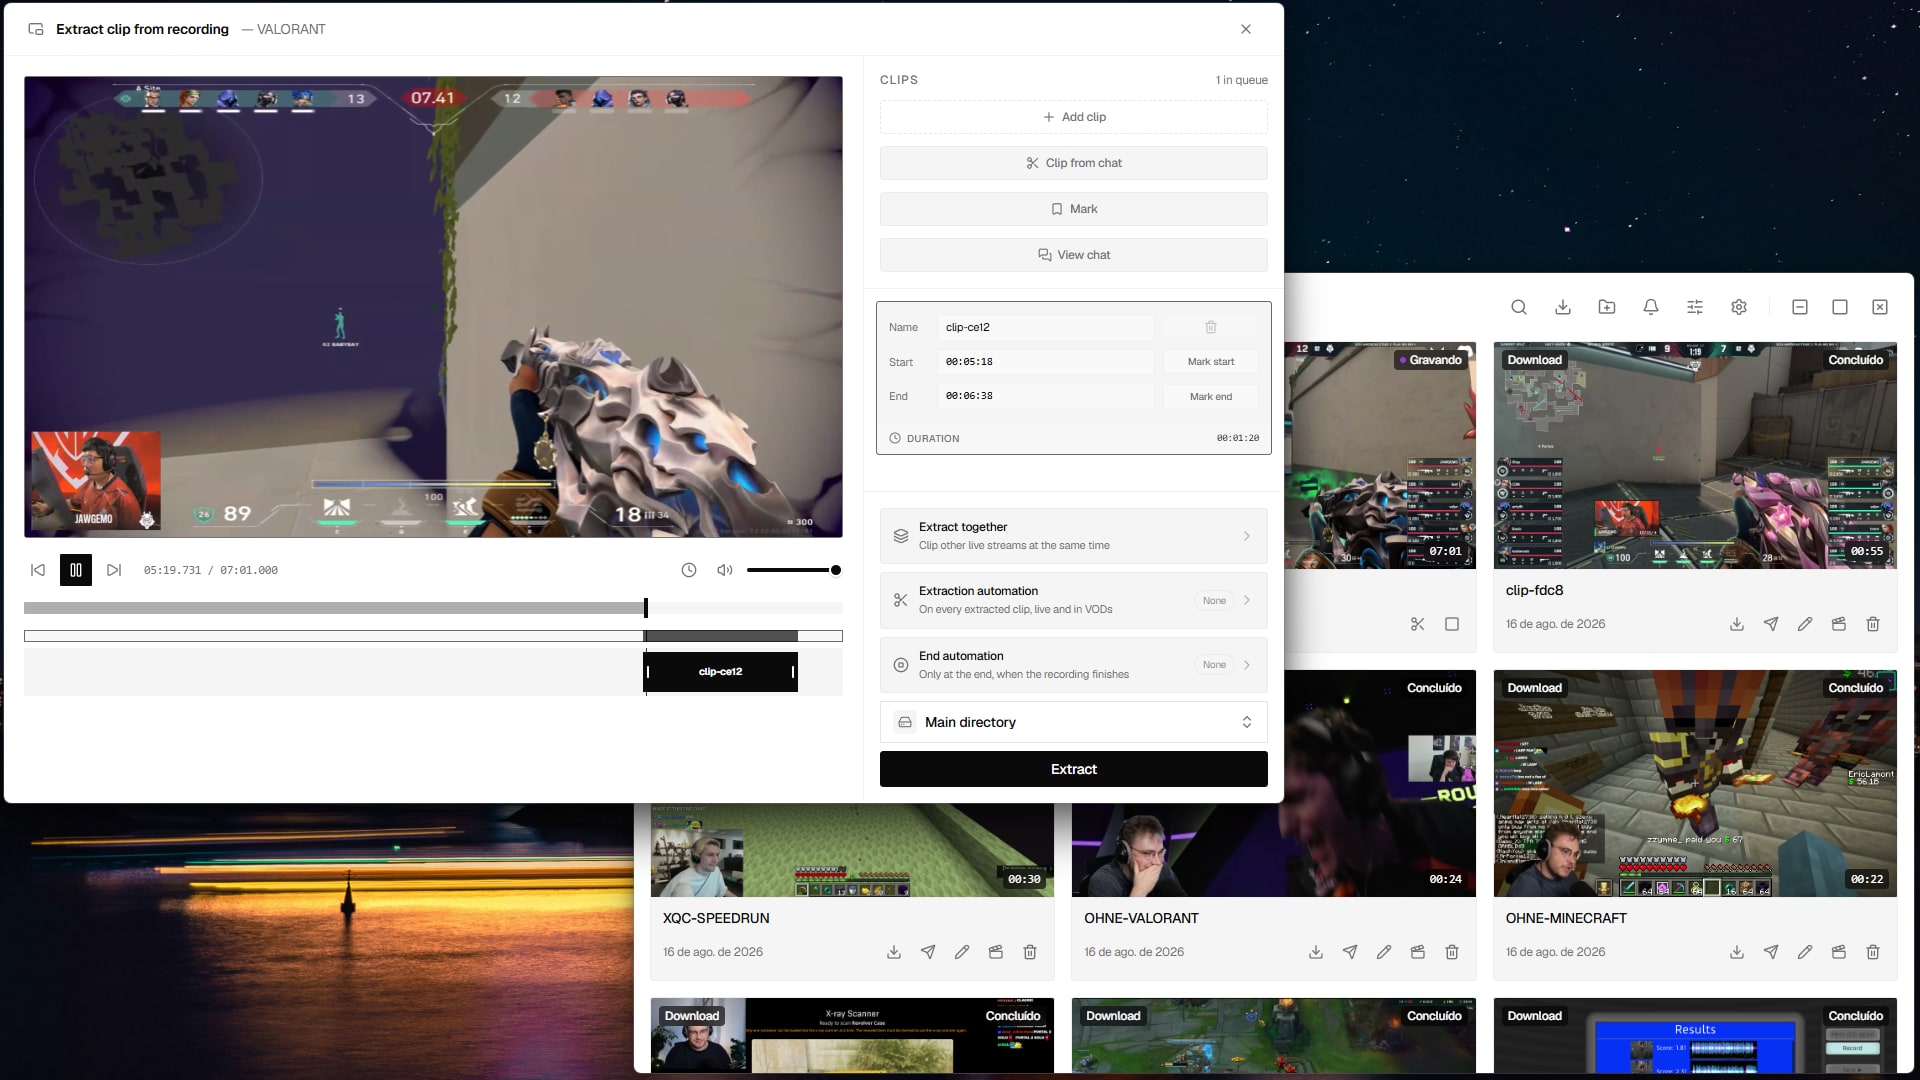Edit the clip Name field
This screenshot has width=1920, height=1080.
click(1045, 327)
